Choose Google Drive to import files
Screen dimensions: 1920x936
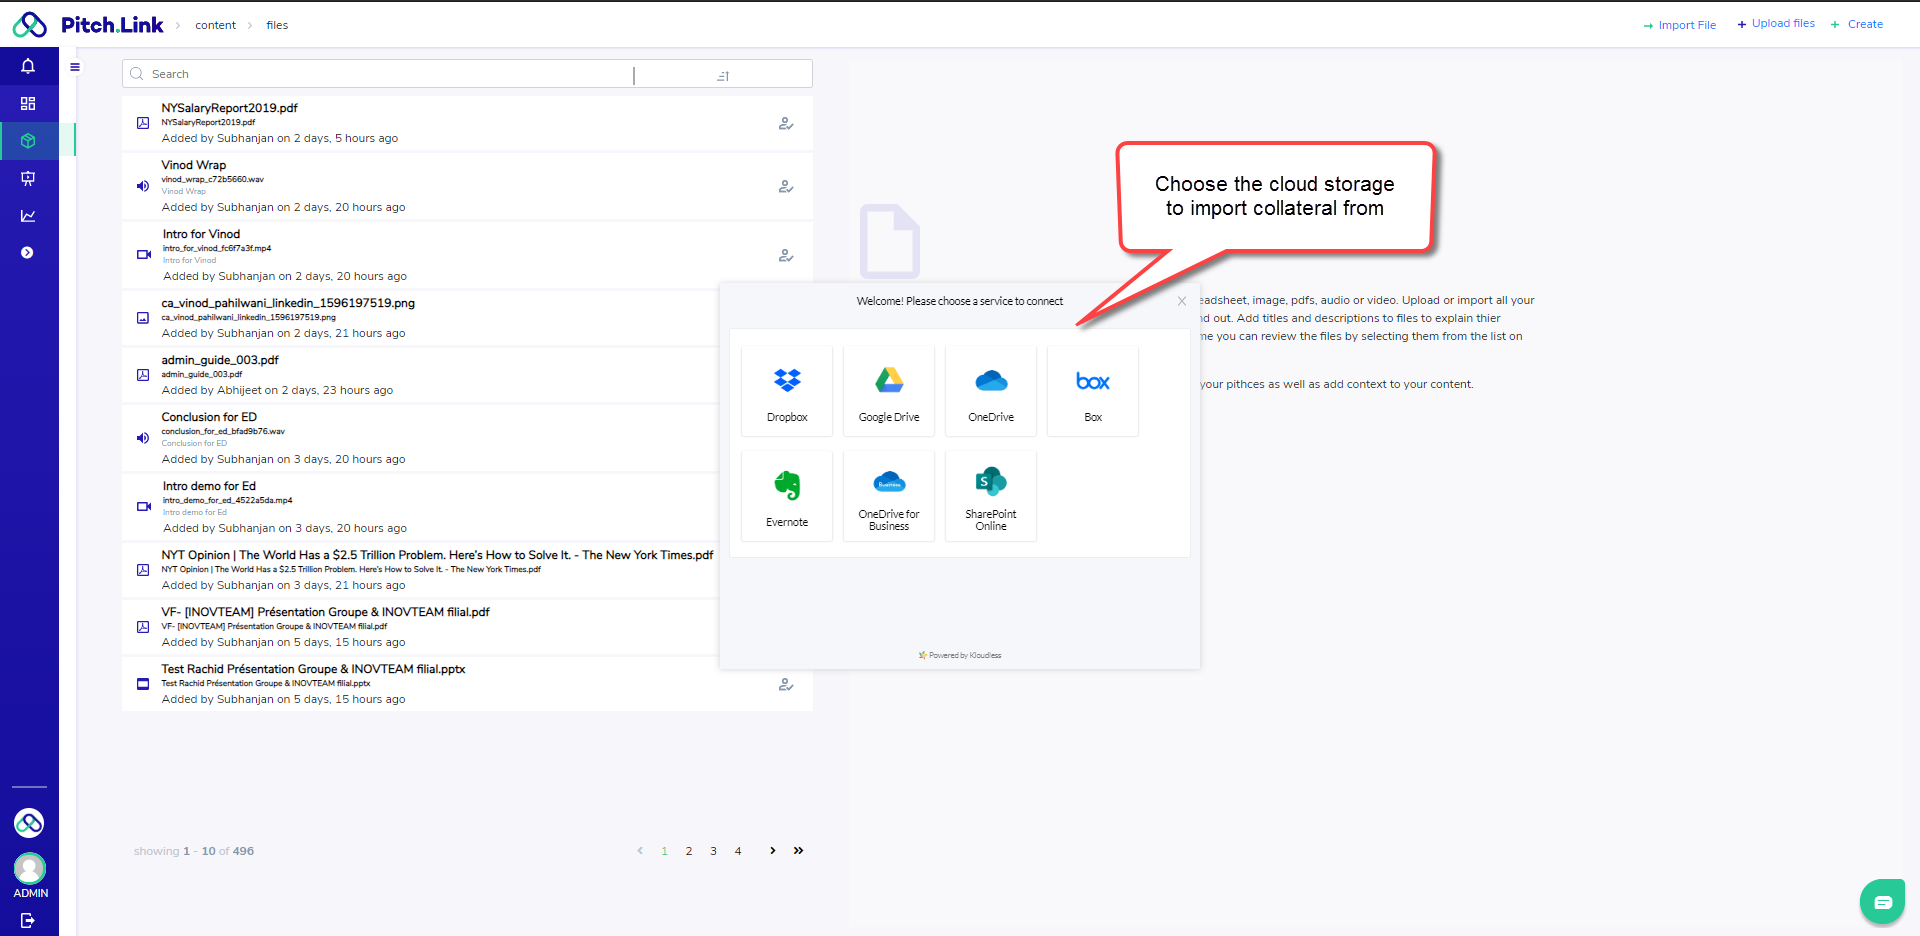[889, 391]
